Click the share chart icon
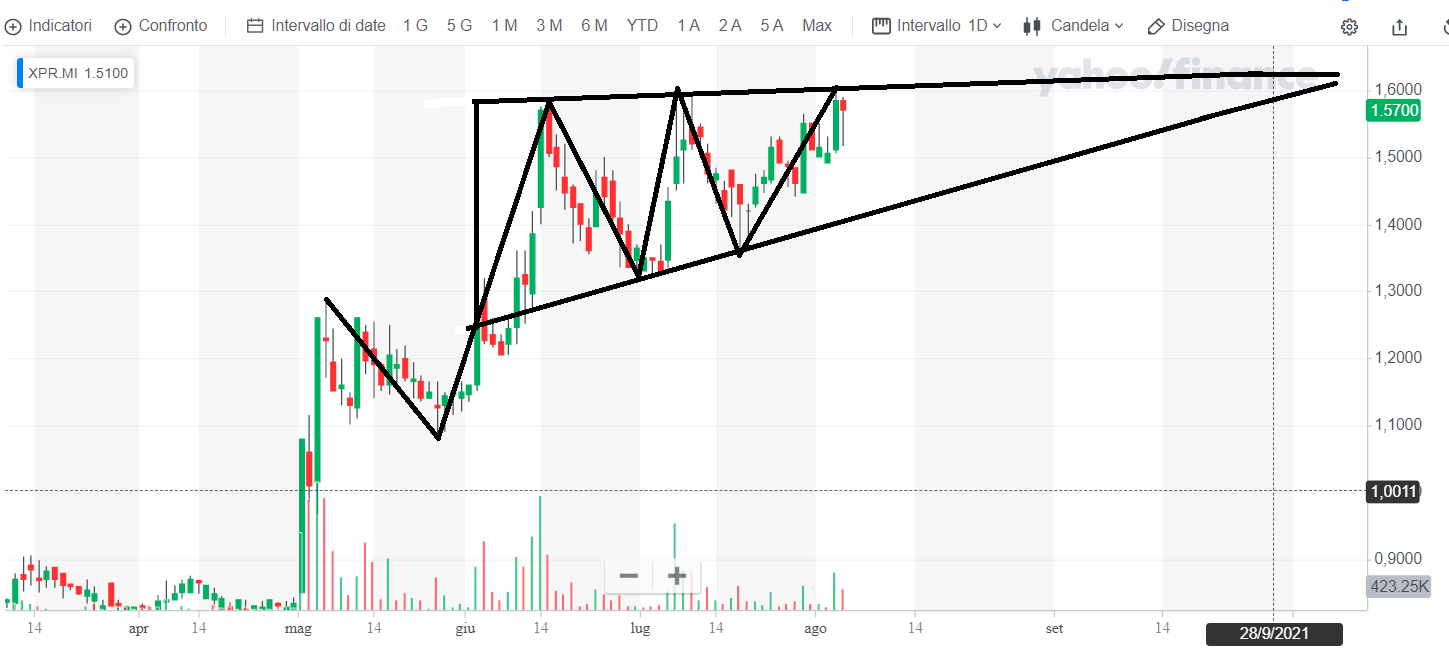The height and width of the screenshot is (655, 1449). click(x=1400, y=27)
